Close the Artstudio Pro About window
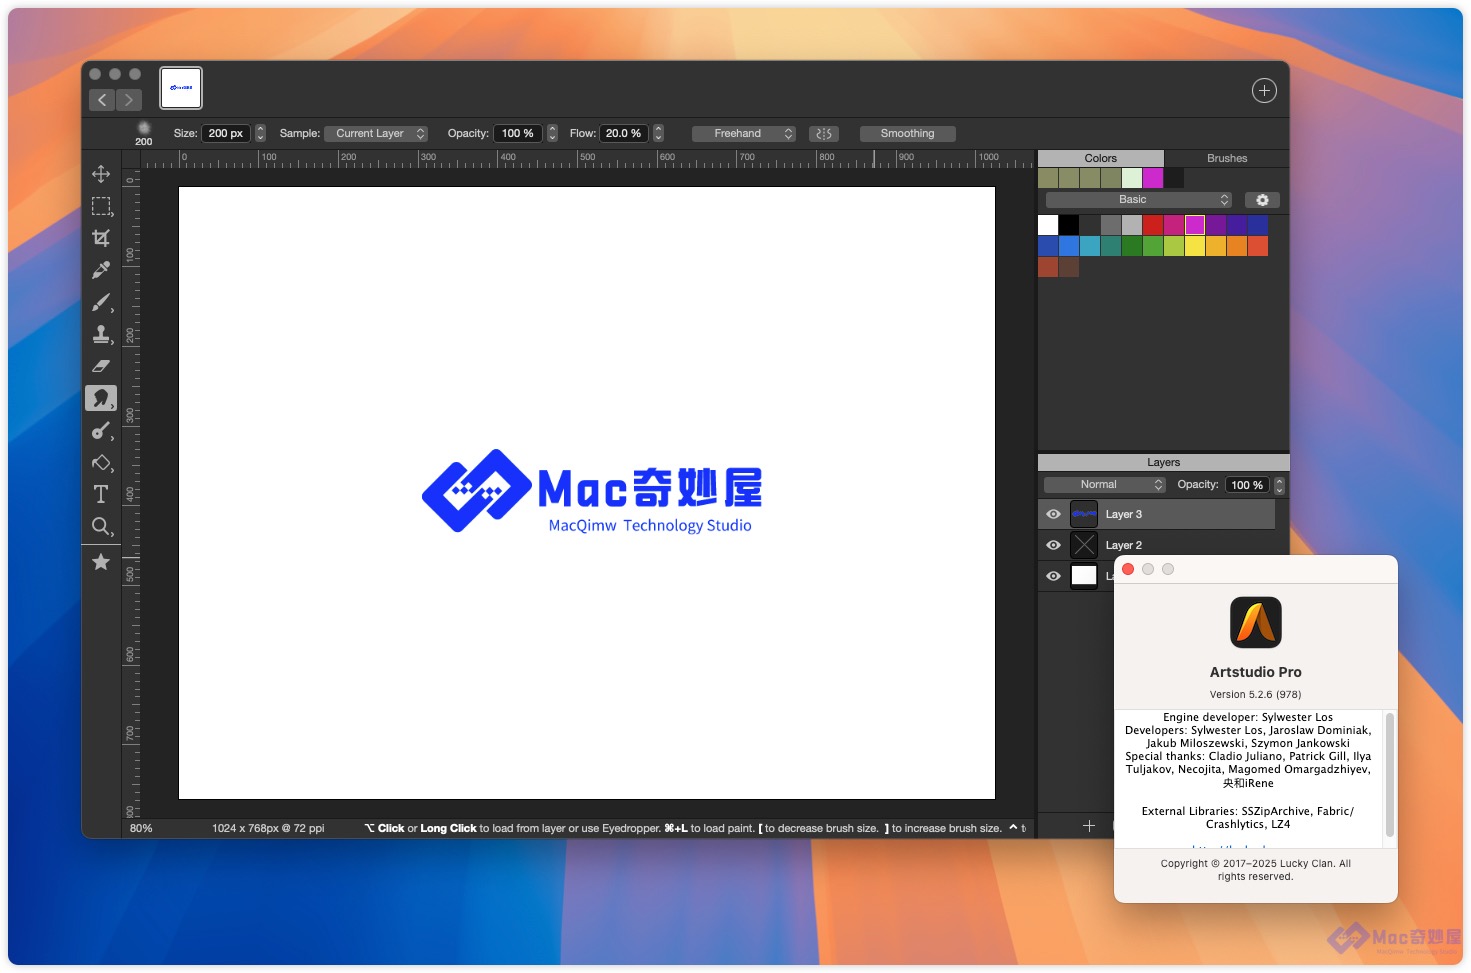This screenshot has width=1471, height=973. coord(1128,569)
